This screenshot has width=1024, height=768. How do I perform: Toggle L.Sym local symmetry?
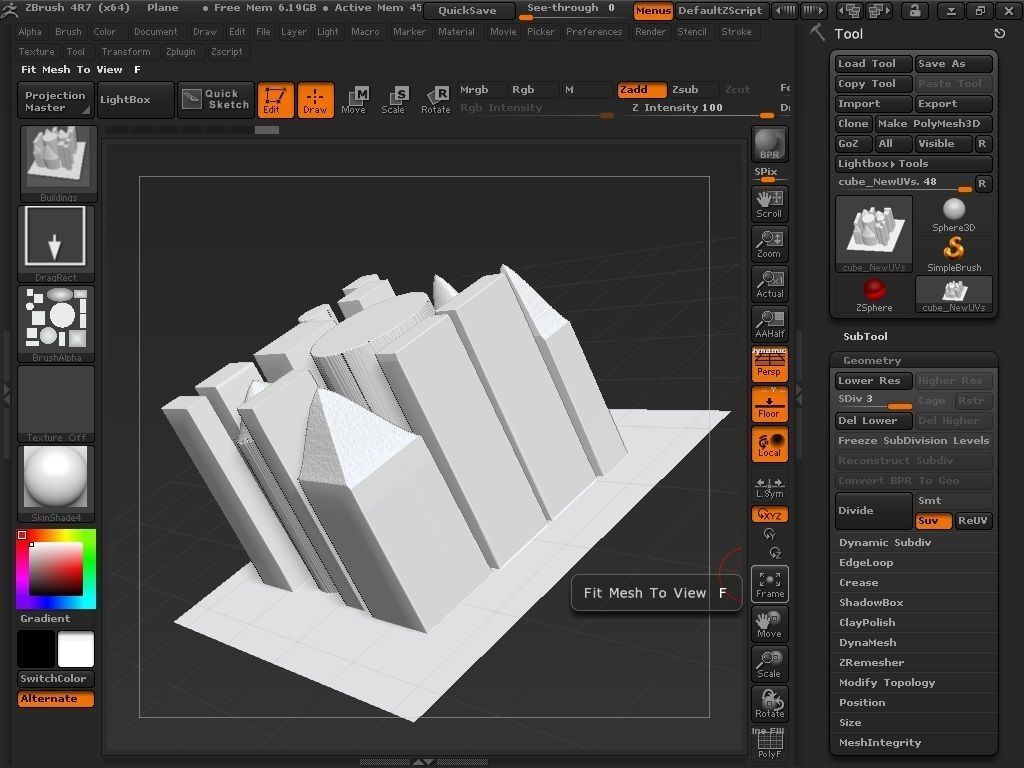point(769,487)
